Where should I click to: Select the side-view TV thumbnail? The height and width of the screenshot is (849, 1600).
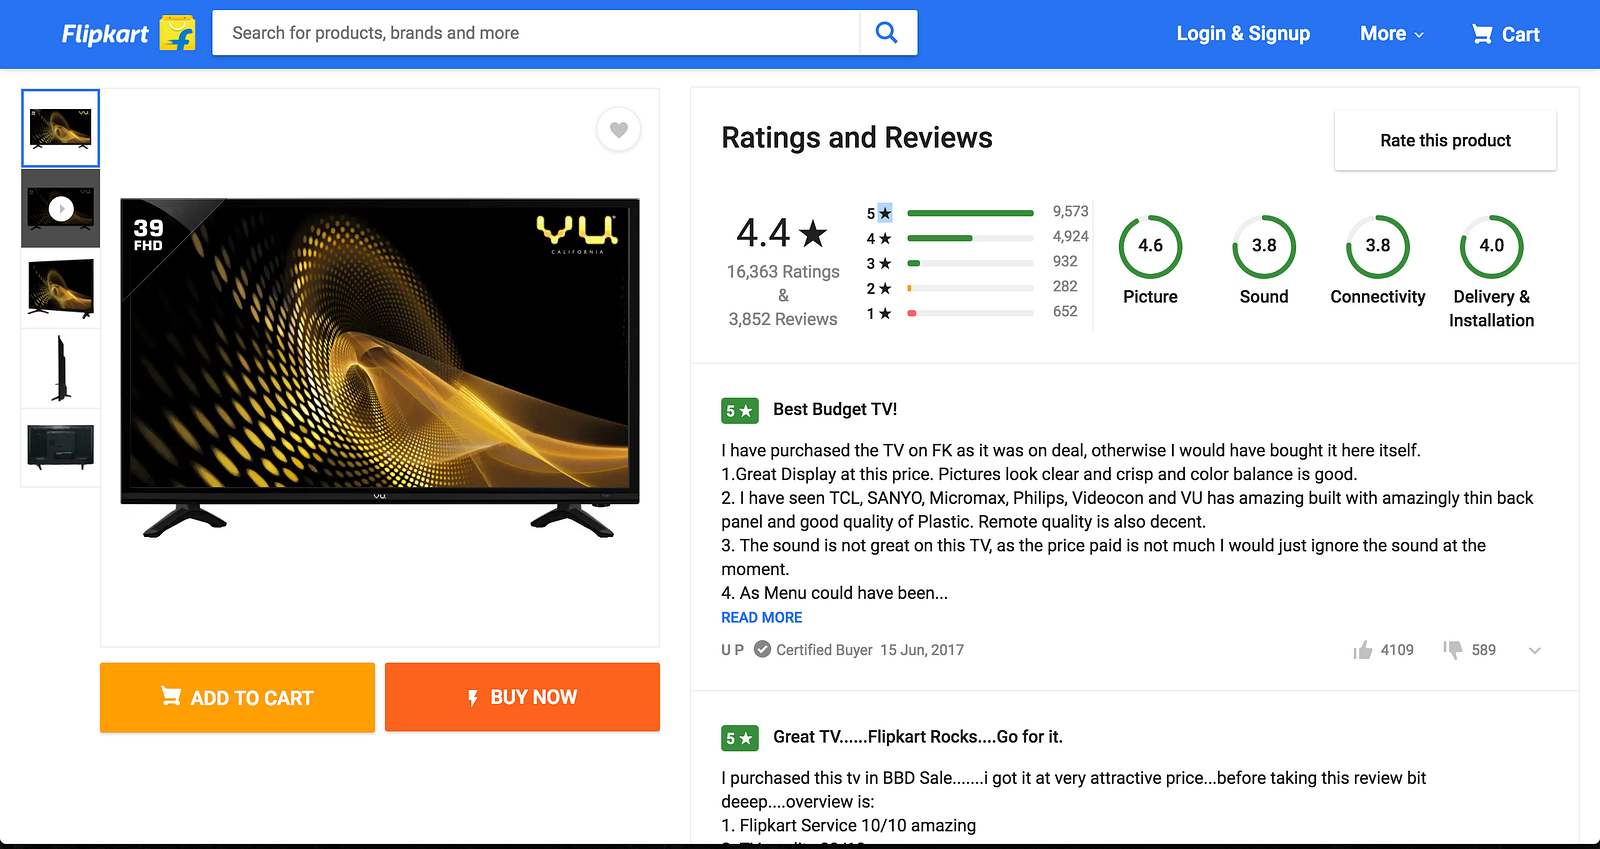click(61, 368)
